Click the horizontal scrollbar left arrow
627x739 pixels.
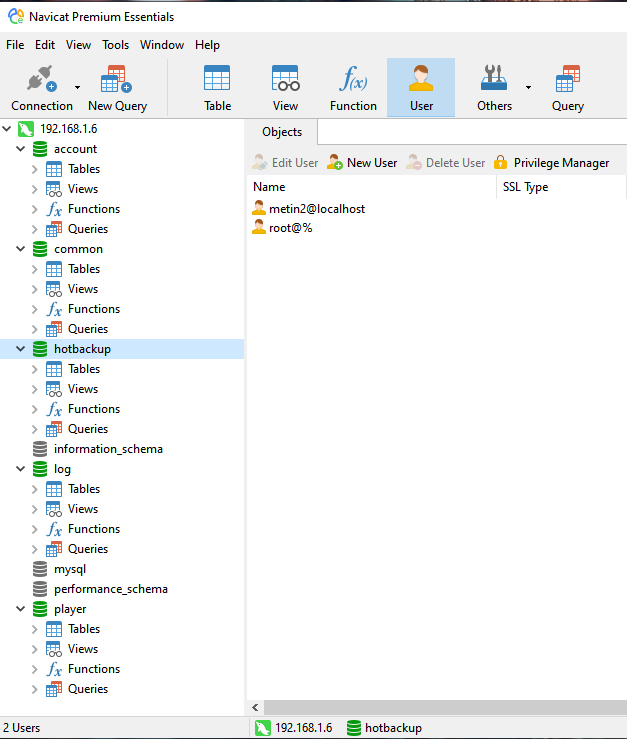255,707
